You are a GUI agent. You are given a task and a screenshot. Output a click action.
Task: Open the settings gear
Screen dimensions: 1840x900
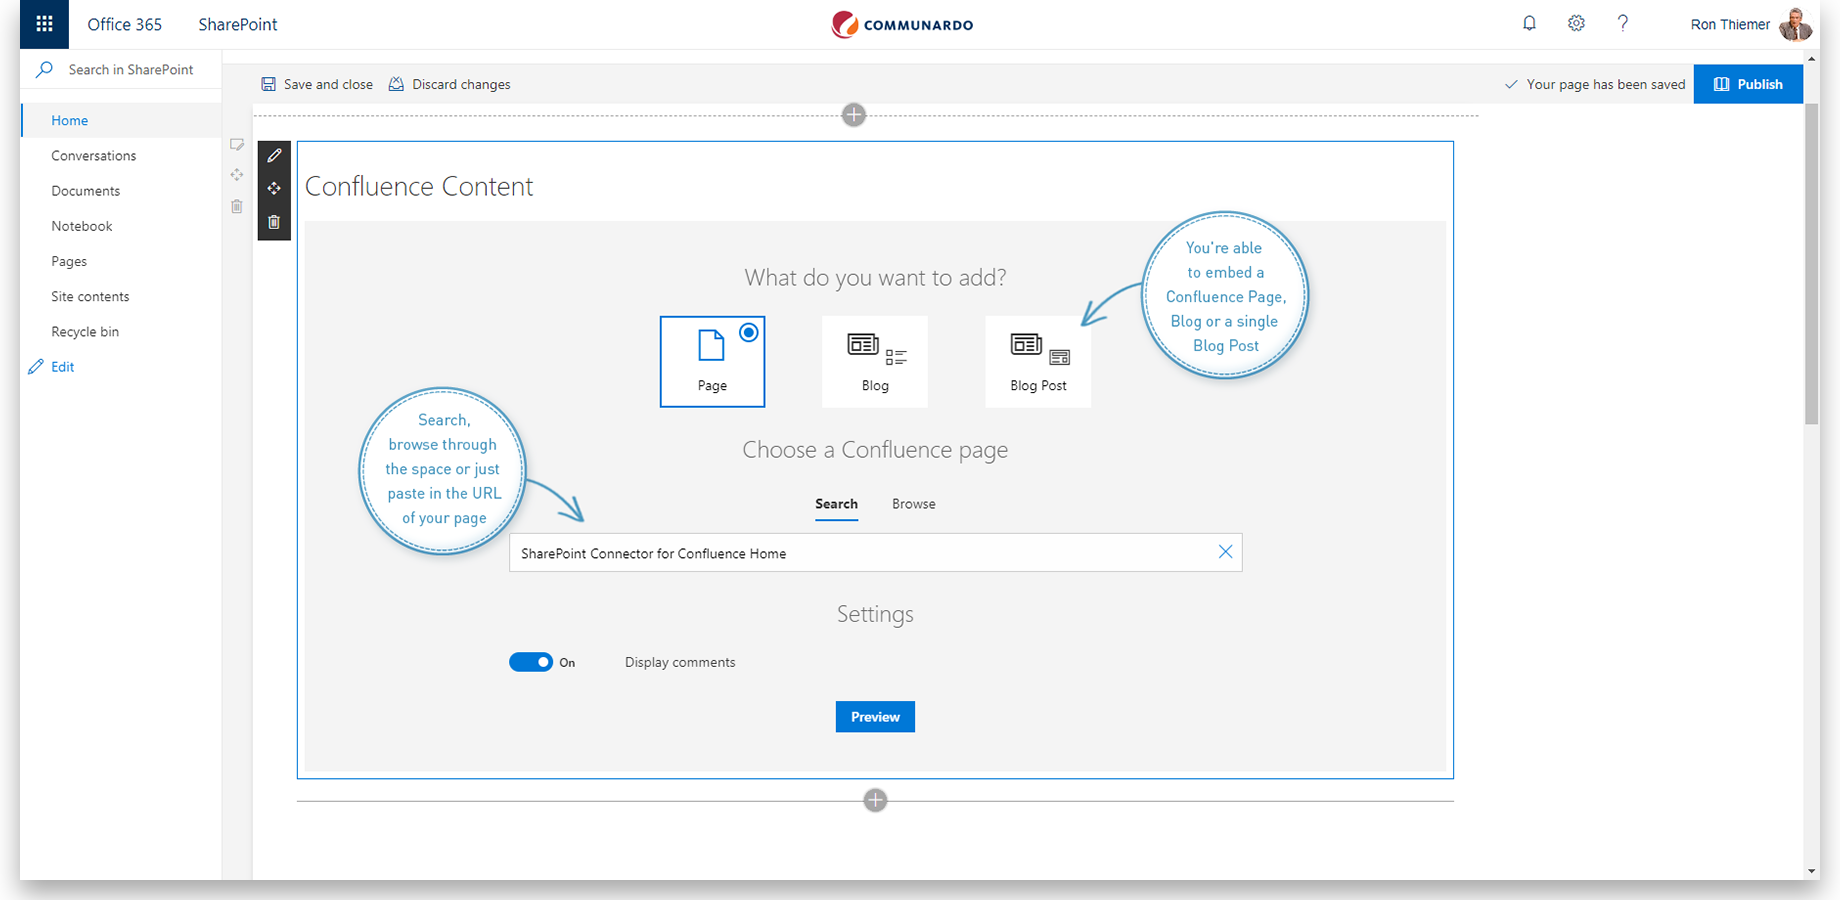[1576, 23]
